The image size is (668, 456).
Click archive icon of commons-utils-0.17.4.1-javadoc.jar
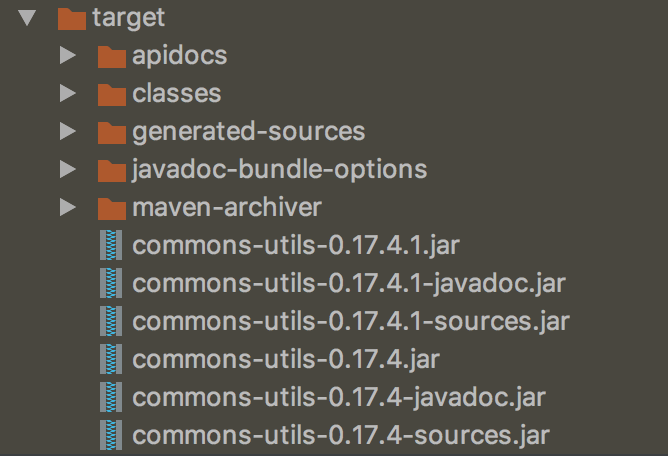111,283
